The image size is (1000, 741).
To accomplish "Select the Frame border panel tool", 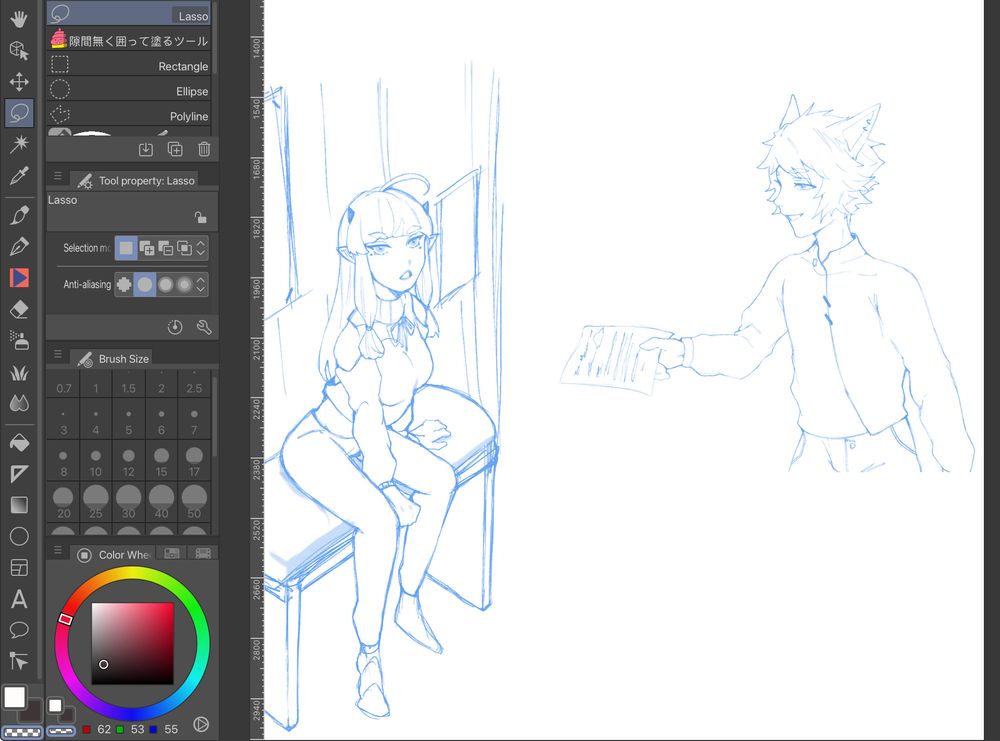I will pos(19,568).
